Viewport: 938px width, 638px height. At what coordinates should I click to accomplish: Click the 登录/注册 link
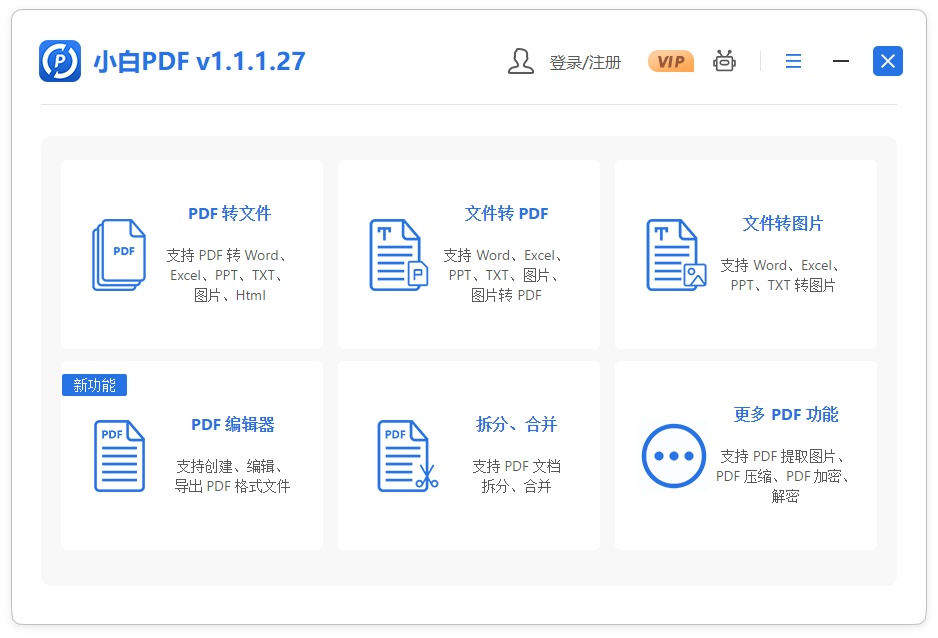(586, 61)
